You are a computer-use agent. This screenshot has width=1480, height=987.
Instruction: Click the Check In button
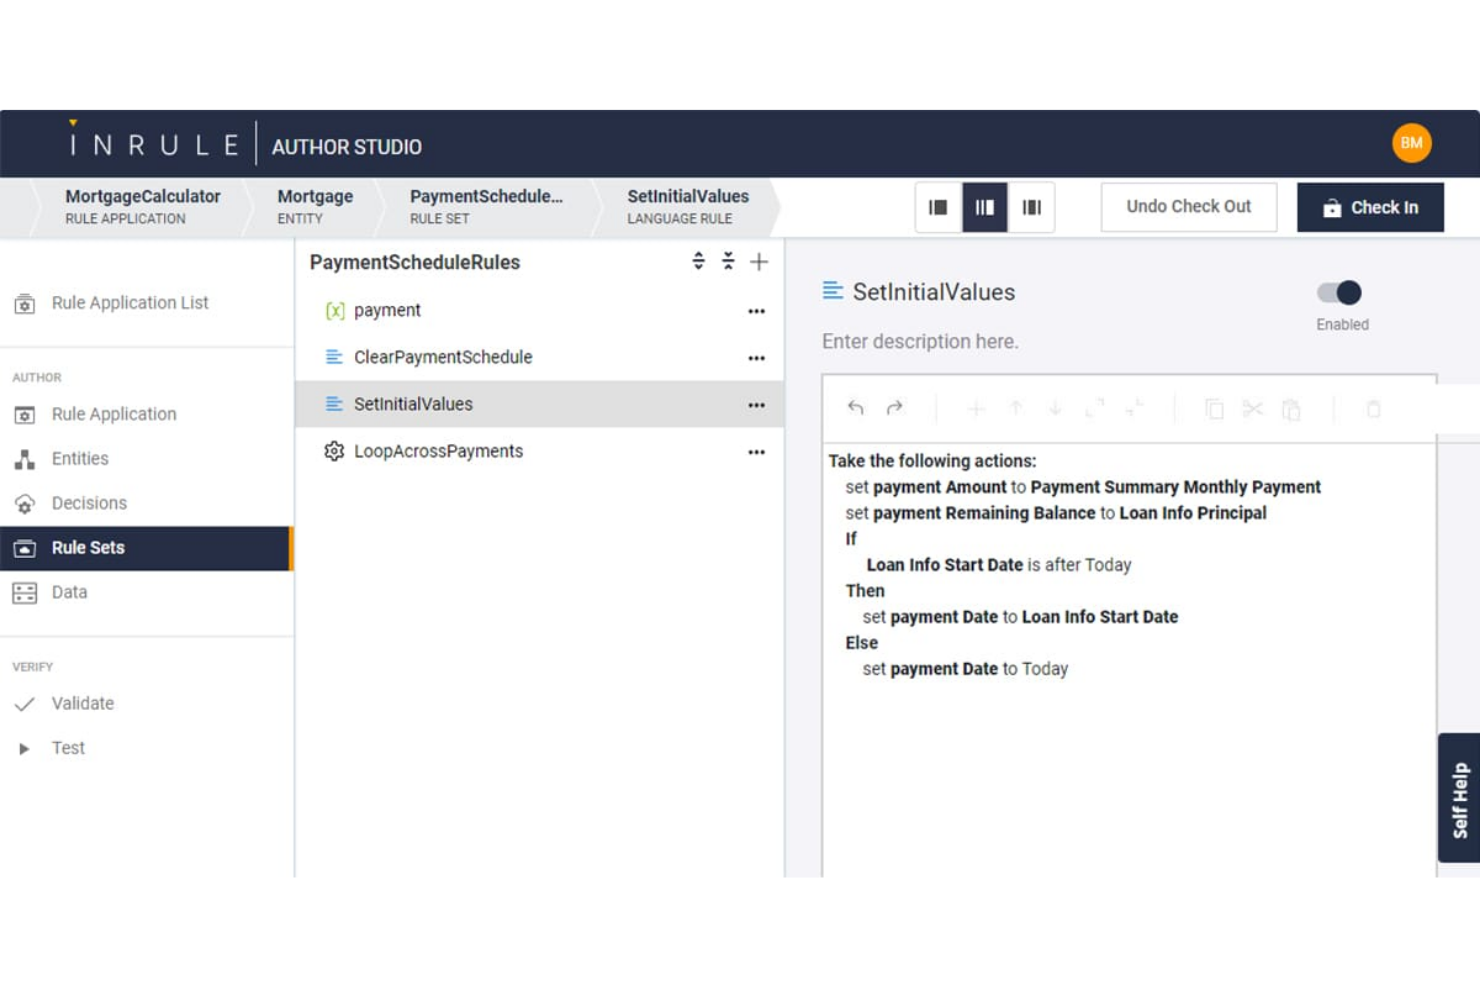pyautogui.click(x=1369, y=207)
